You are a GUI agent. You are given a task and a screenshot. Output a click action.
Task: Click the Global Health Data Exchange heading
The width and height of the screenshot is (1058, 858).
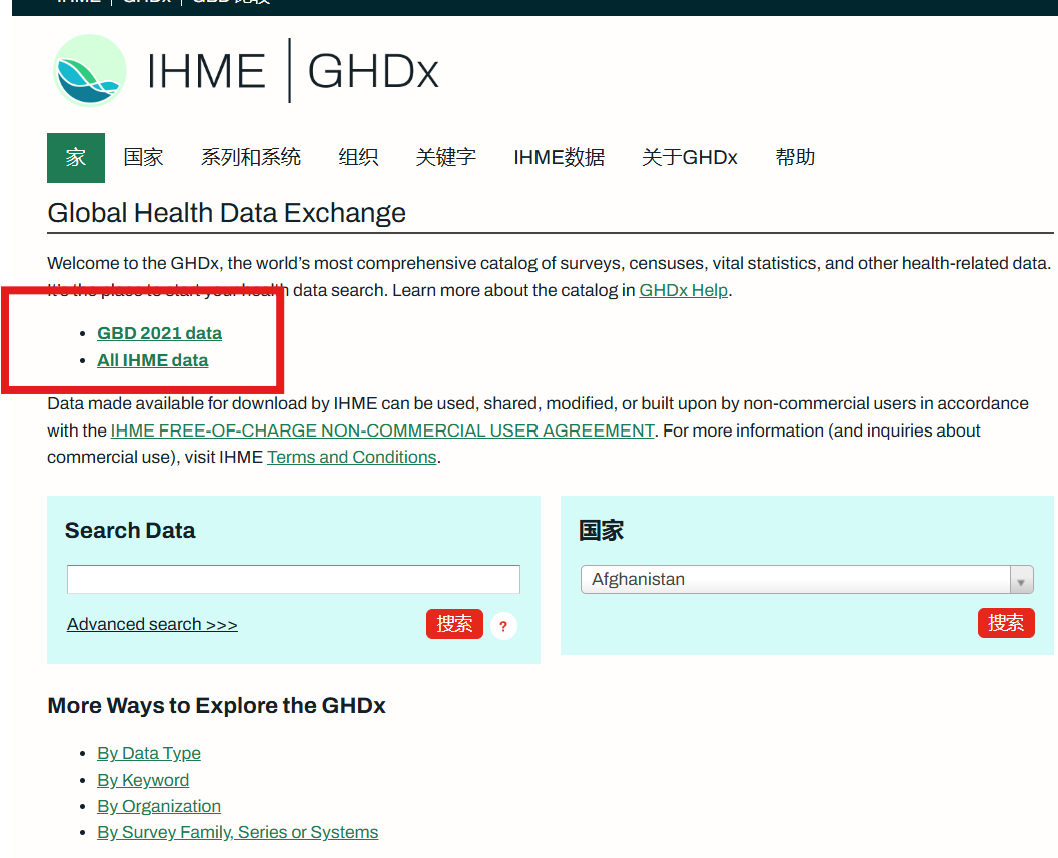pos(227,213)
